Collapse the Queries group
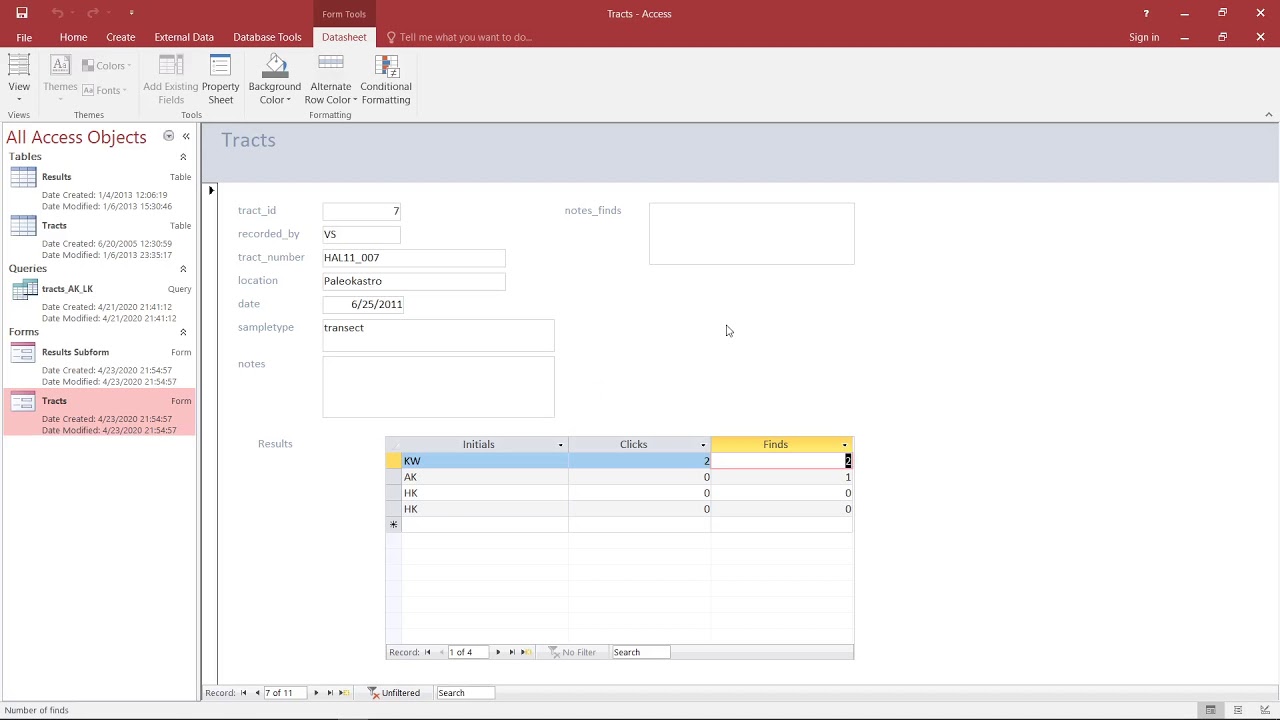The image size is (1280, 720). [183, 269]
